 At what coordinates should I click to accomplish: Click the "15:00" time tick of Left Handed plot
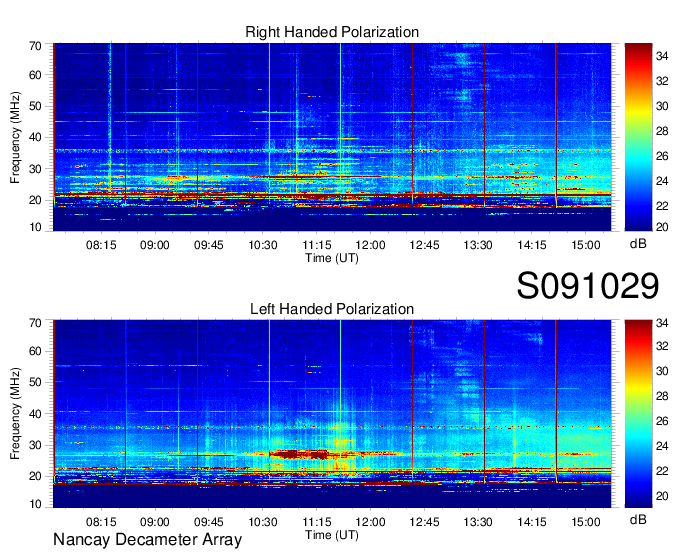point(586,522)
